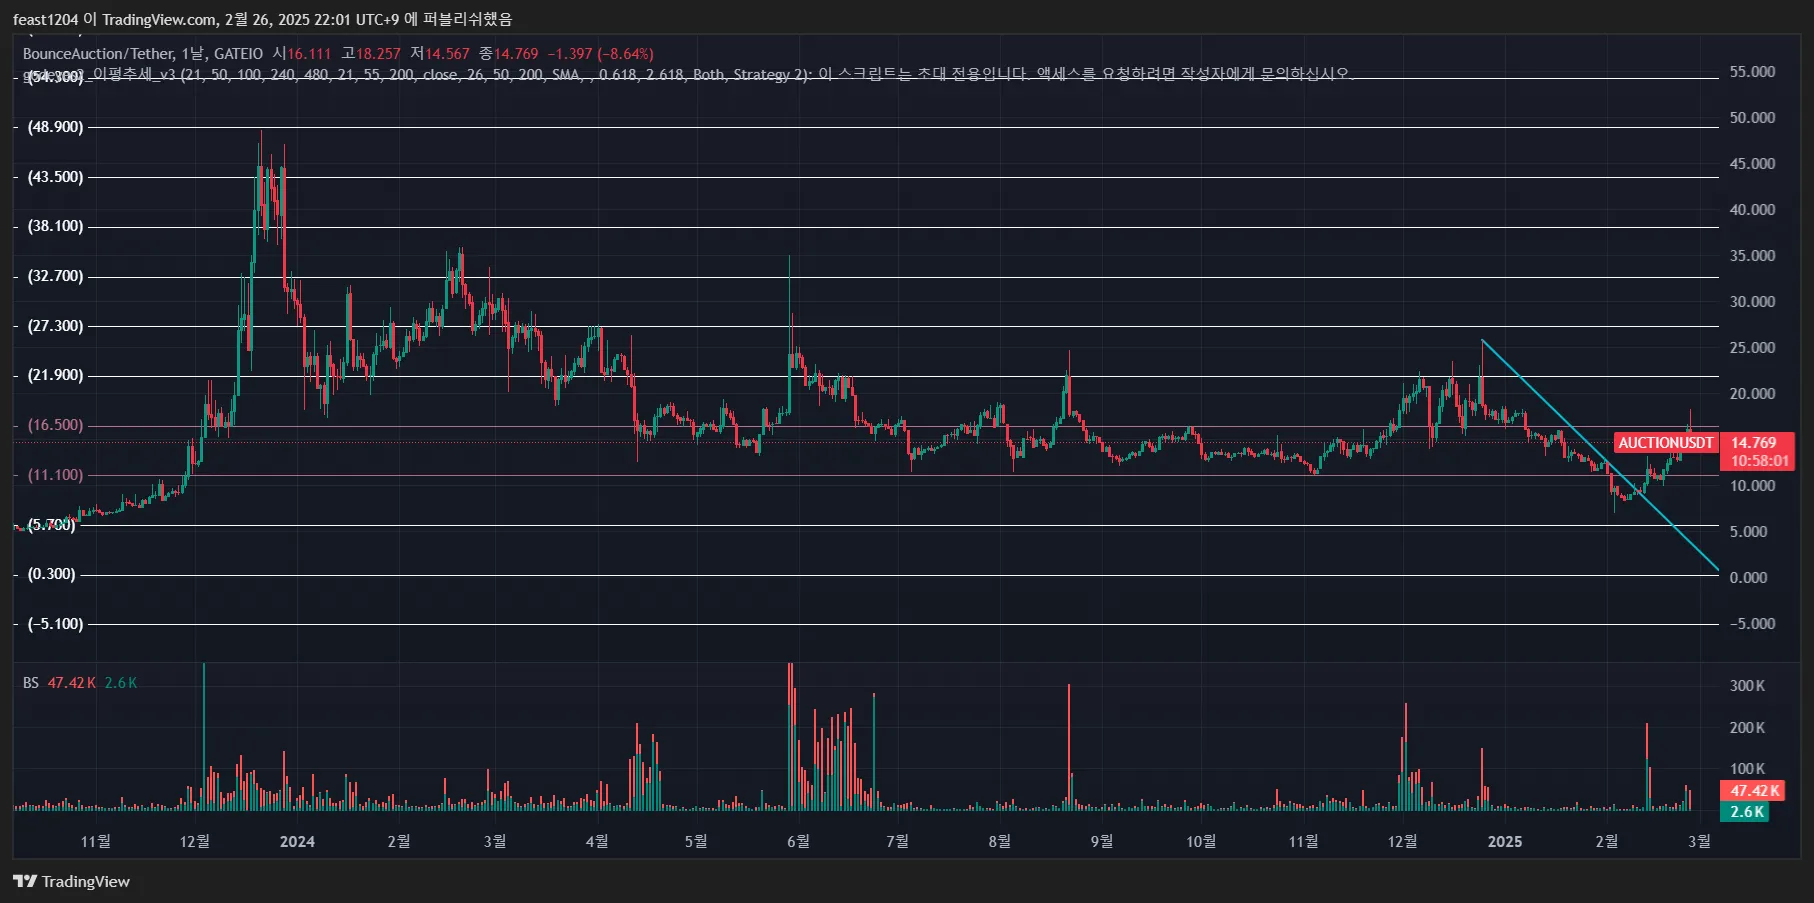Click 55.000 on the price axis
Viewport: 1814px width, 903px height.
coord(1753,72)
